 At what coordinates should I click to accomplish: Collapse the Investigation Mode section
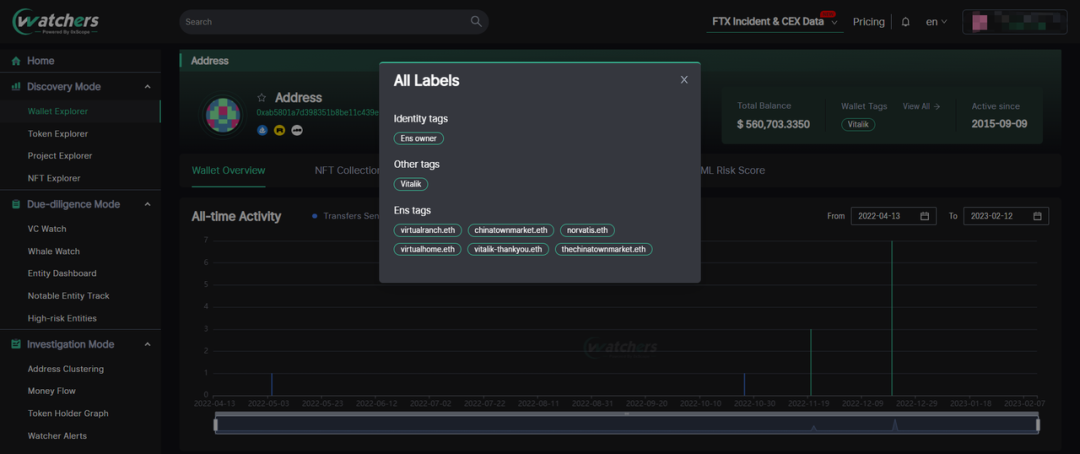[x=147, y=344]
